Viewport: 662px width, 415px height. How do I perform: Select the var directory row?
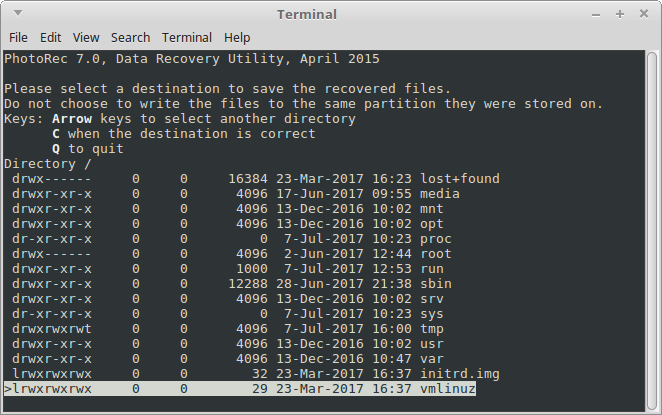(x=228, y=359)
